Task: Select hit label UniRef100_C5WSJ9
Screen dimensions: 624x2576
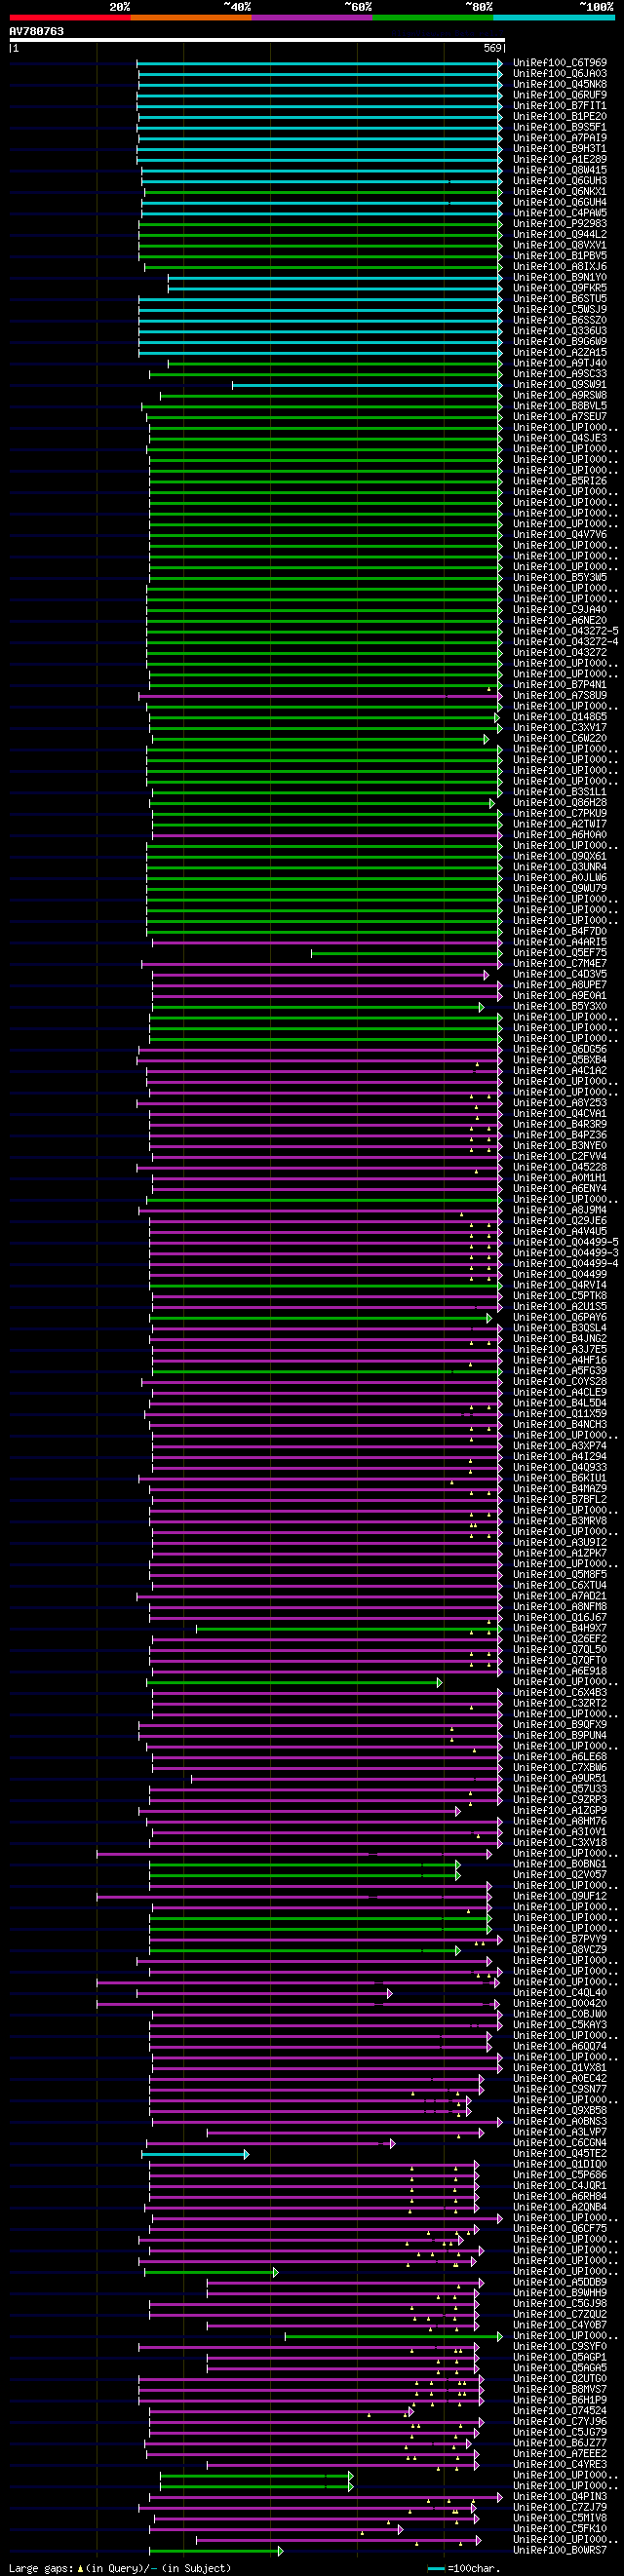Action: 560,310
